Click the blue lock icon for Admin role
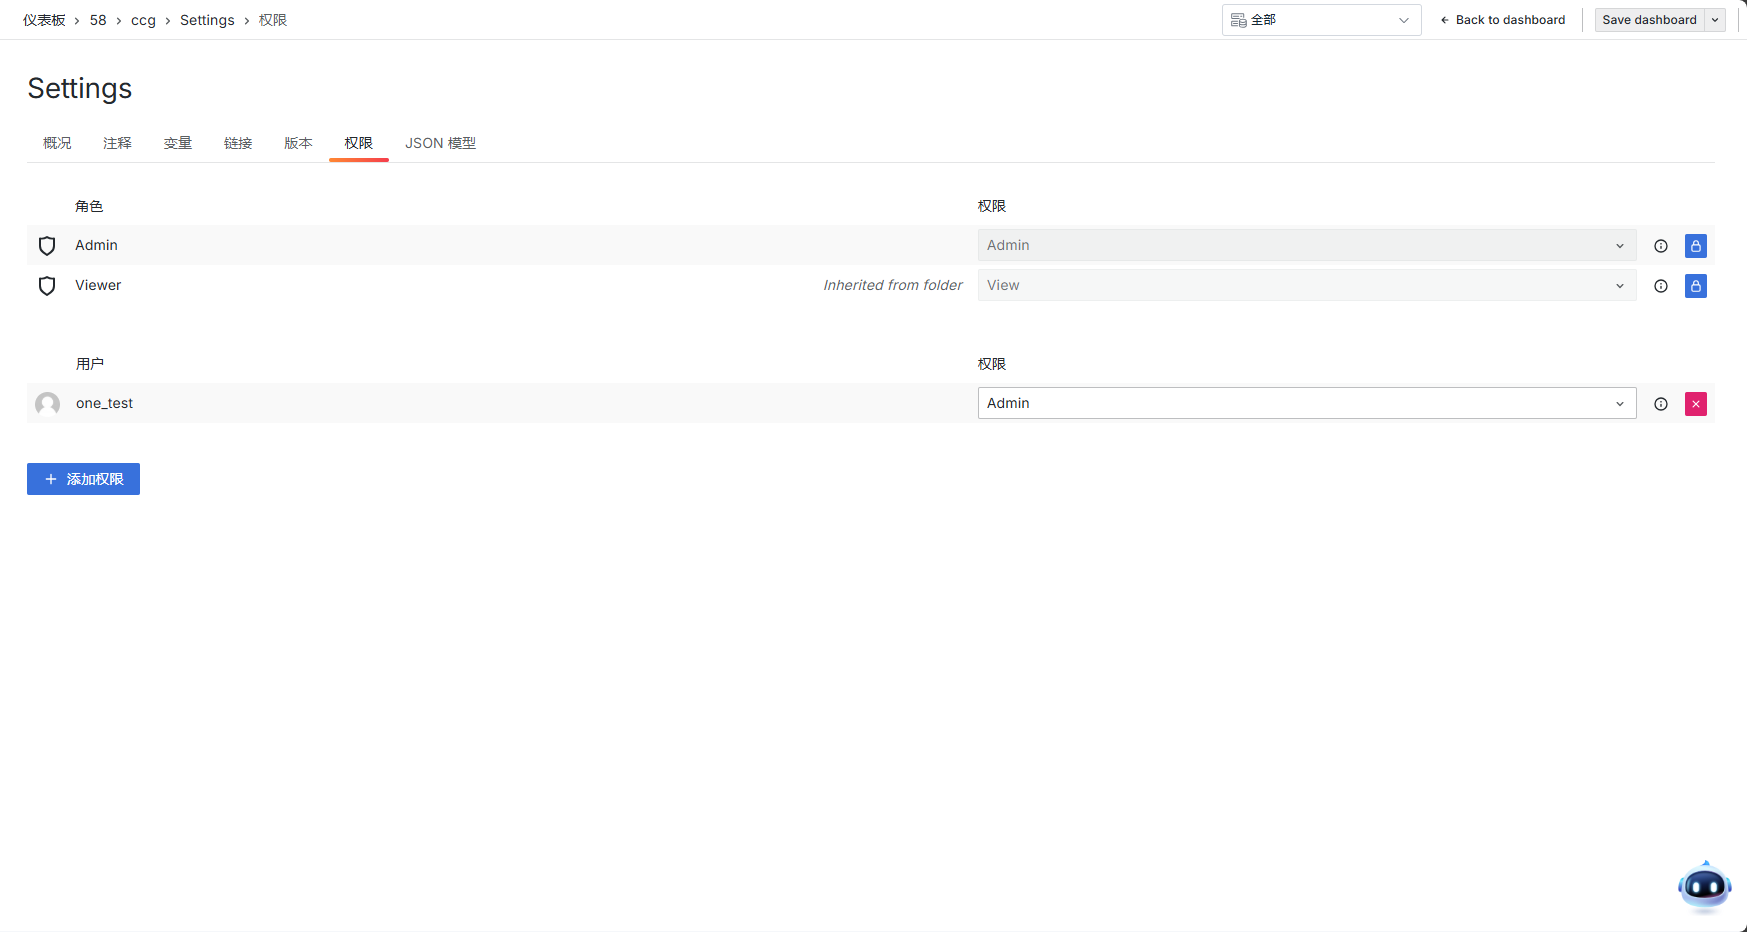1747x932 pixels. coord(1696,246)
